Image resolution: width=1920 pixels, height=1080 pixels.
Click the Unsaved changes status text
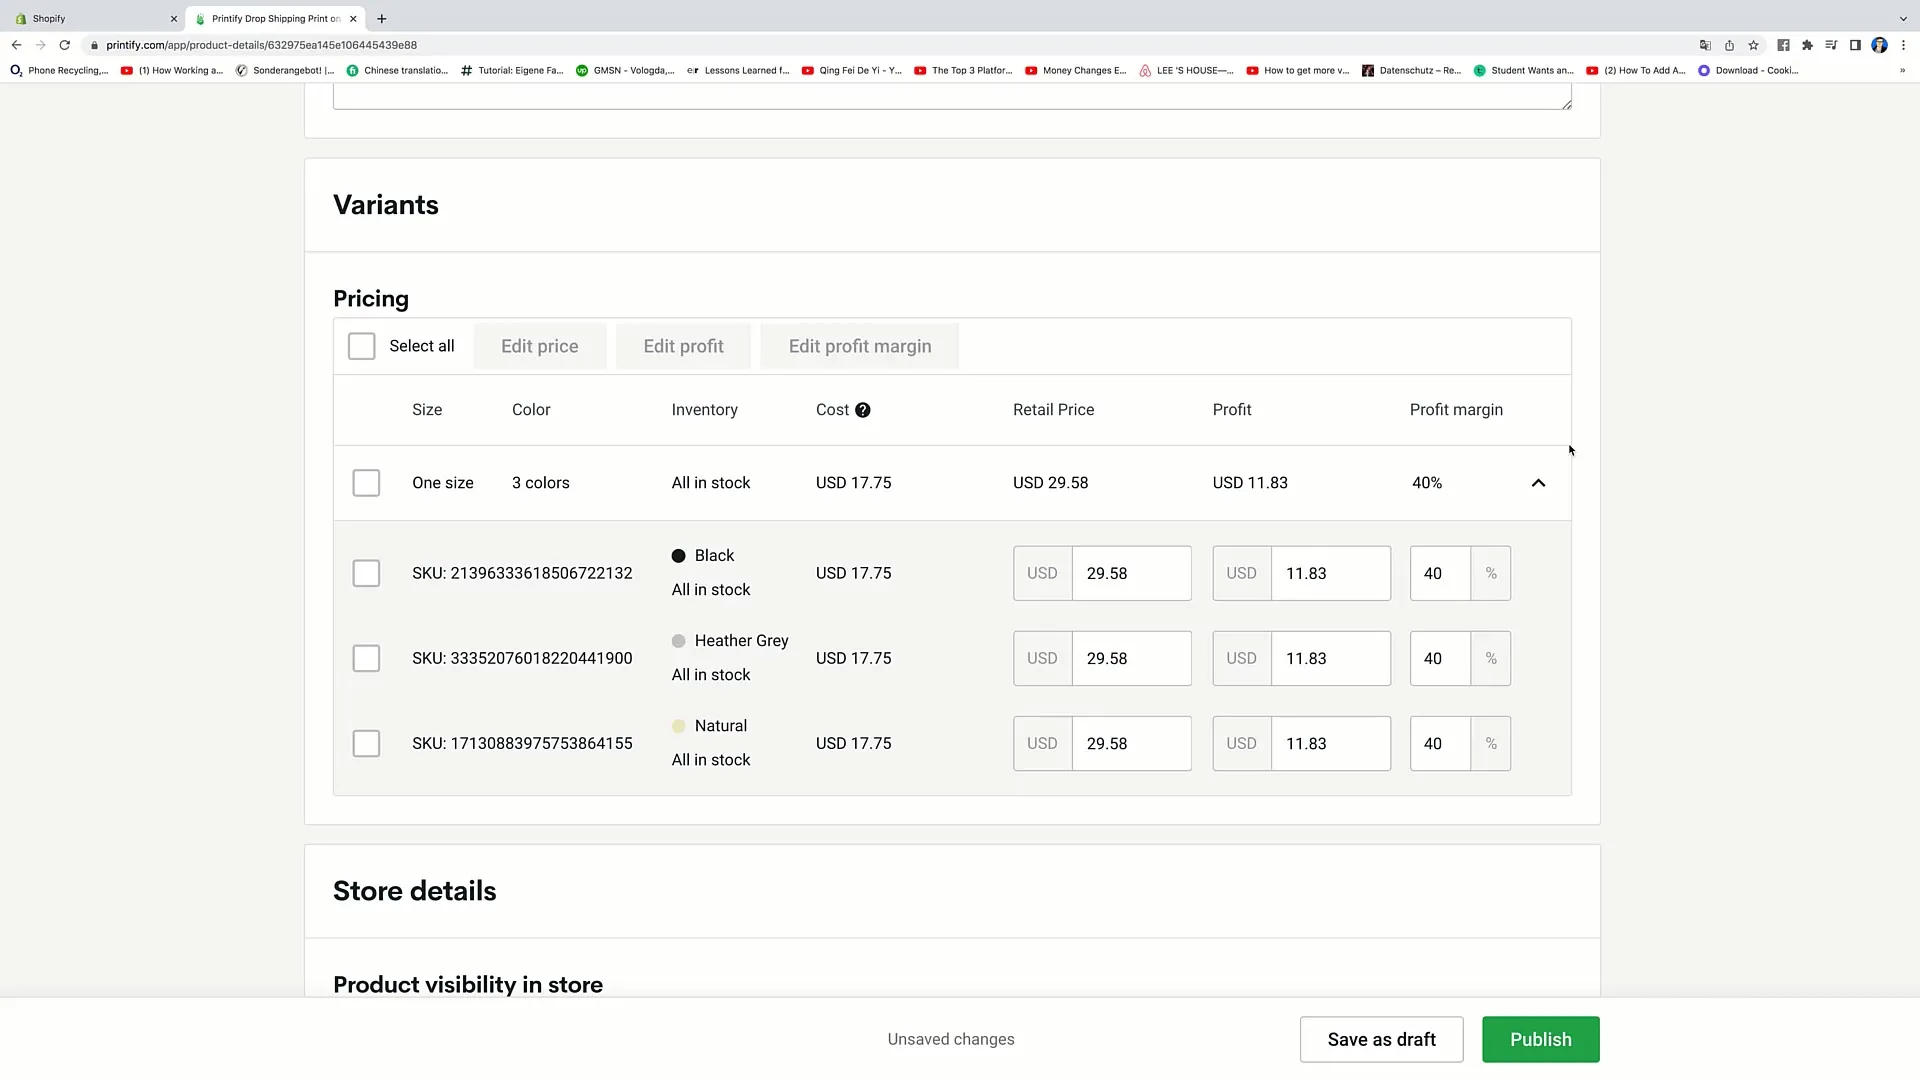coord(951,1039)
